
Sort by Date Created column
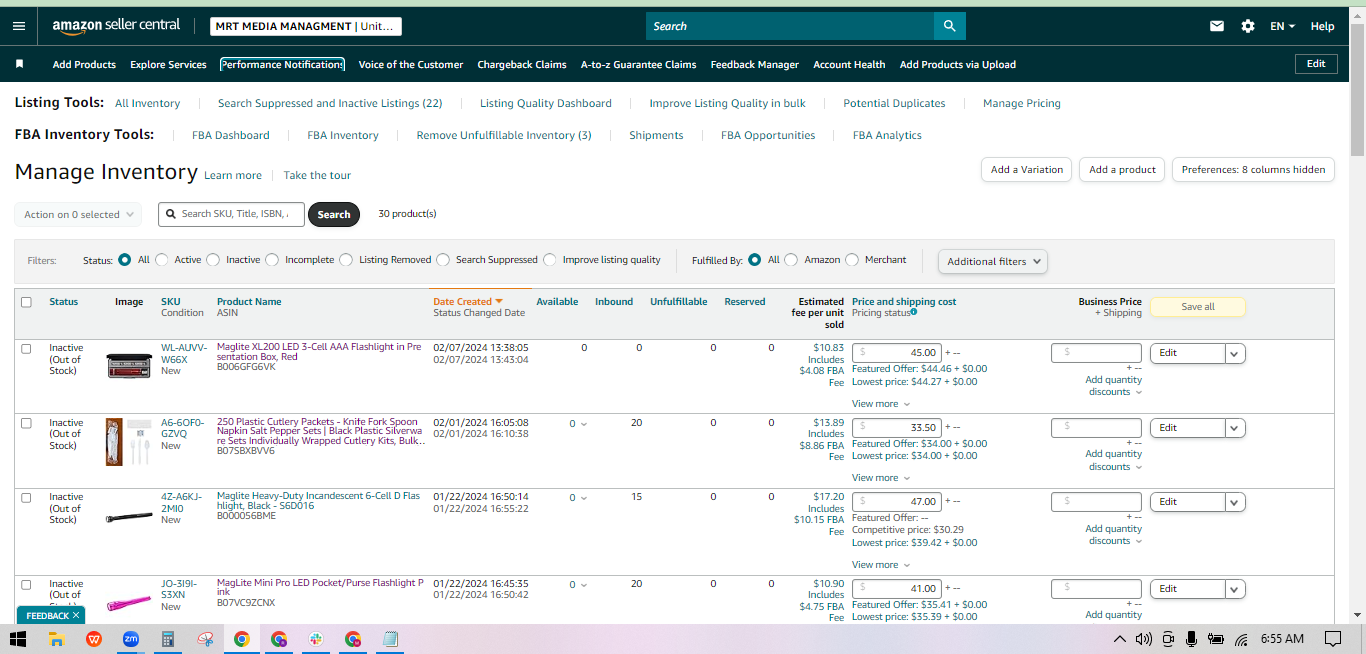tap(467, 301)
